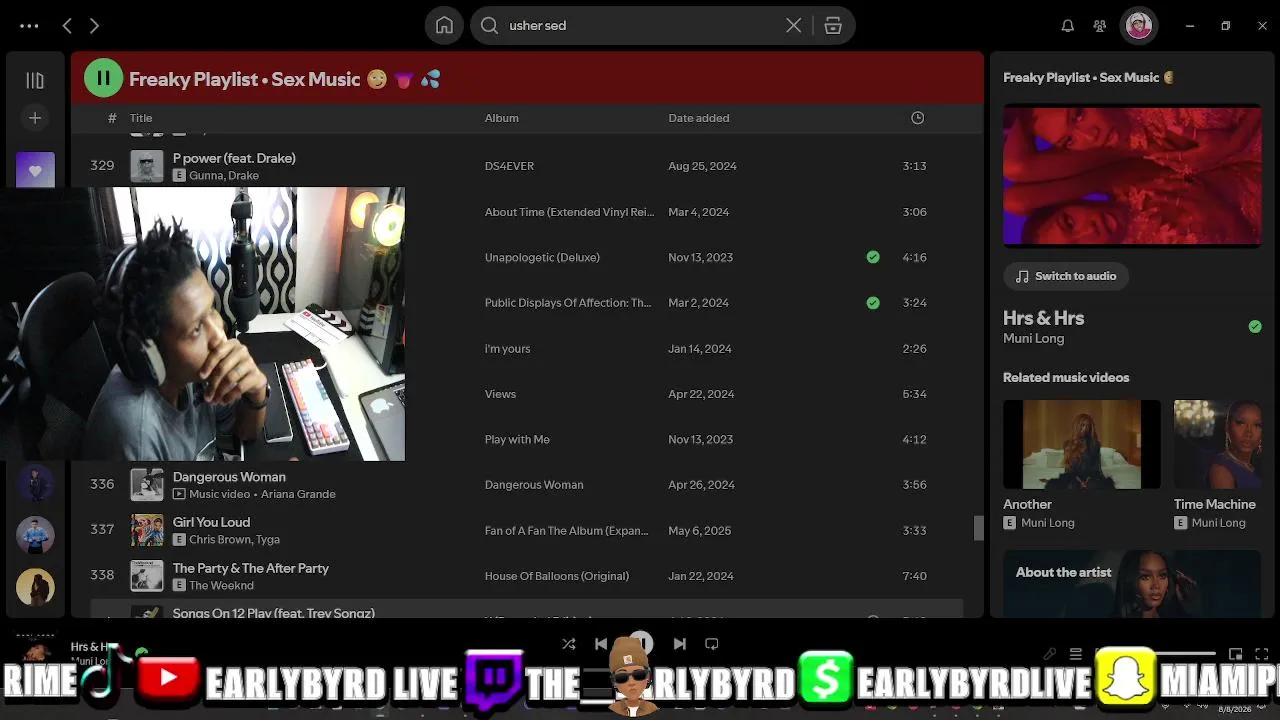Sort tracks by Album column
Image resolution: width=1280 pixels, height=720 pixels.
pyautogui.click(x=502, y=118)
